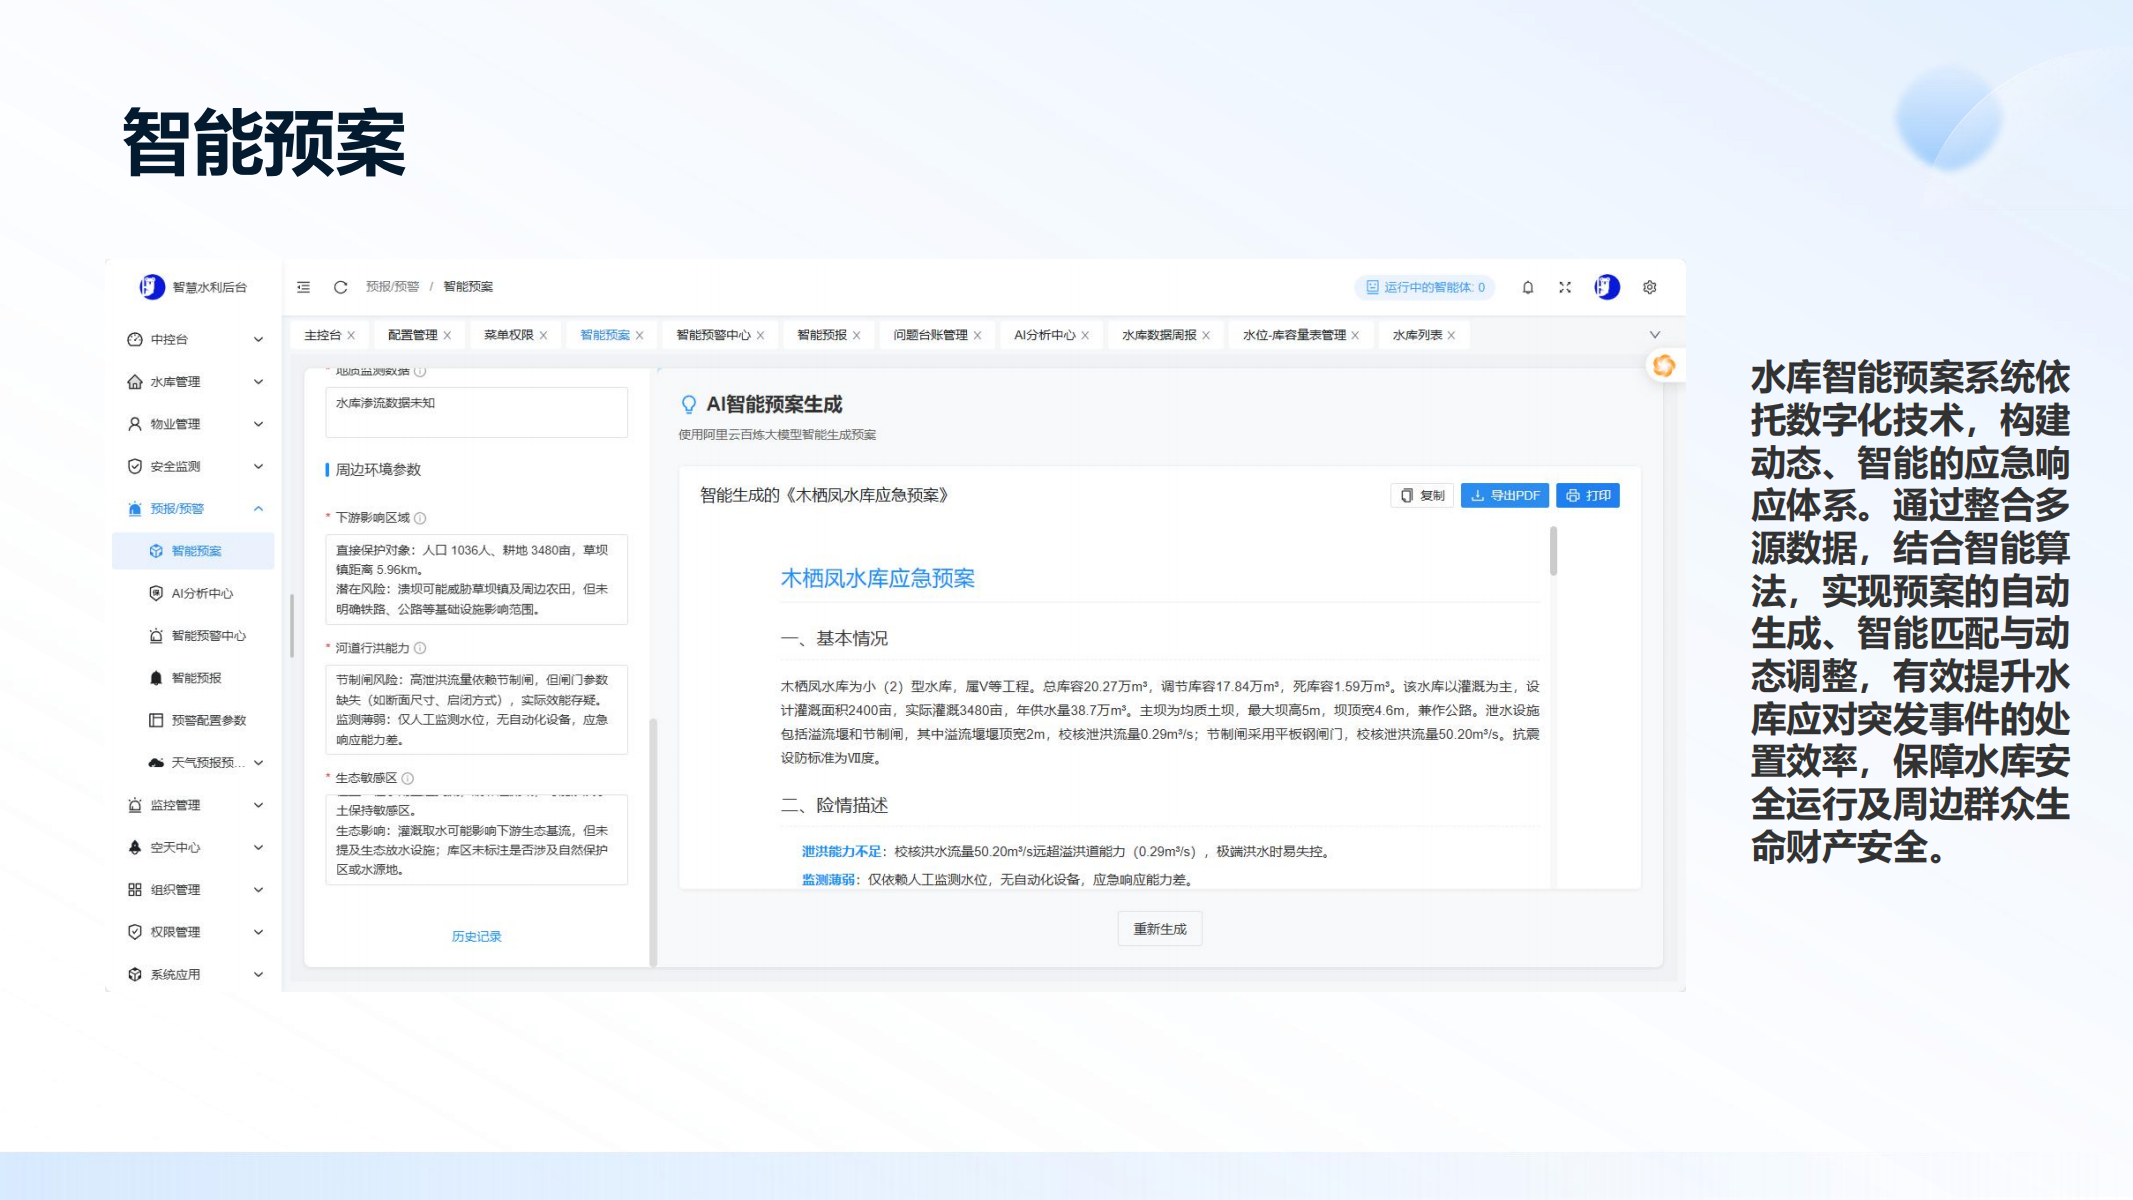Click the orange floating assistant icon
The height and width of the screenshot is (1200, 2133).
[1663, 366]
